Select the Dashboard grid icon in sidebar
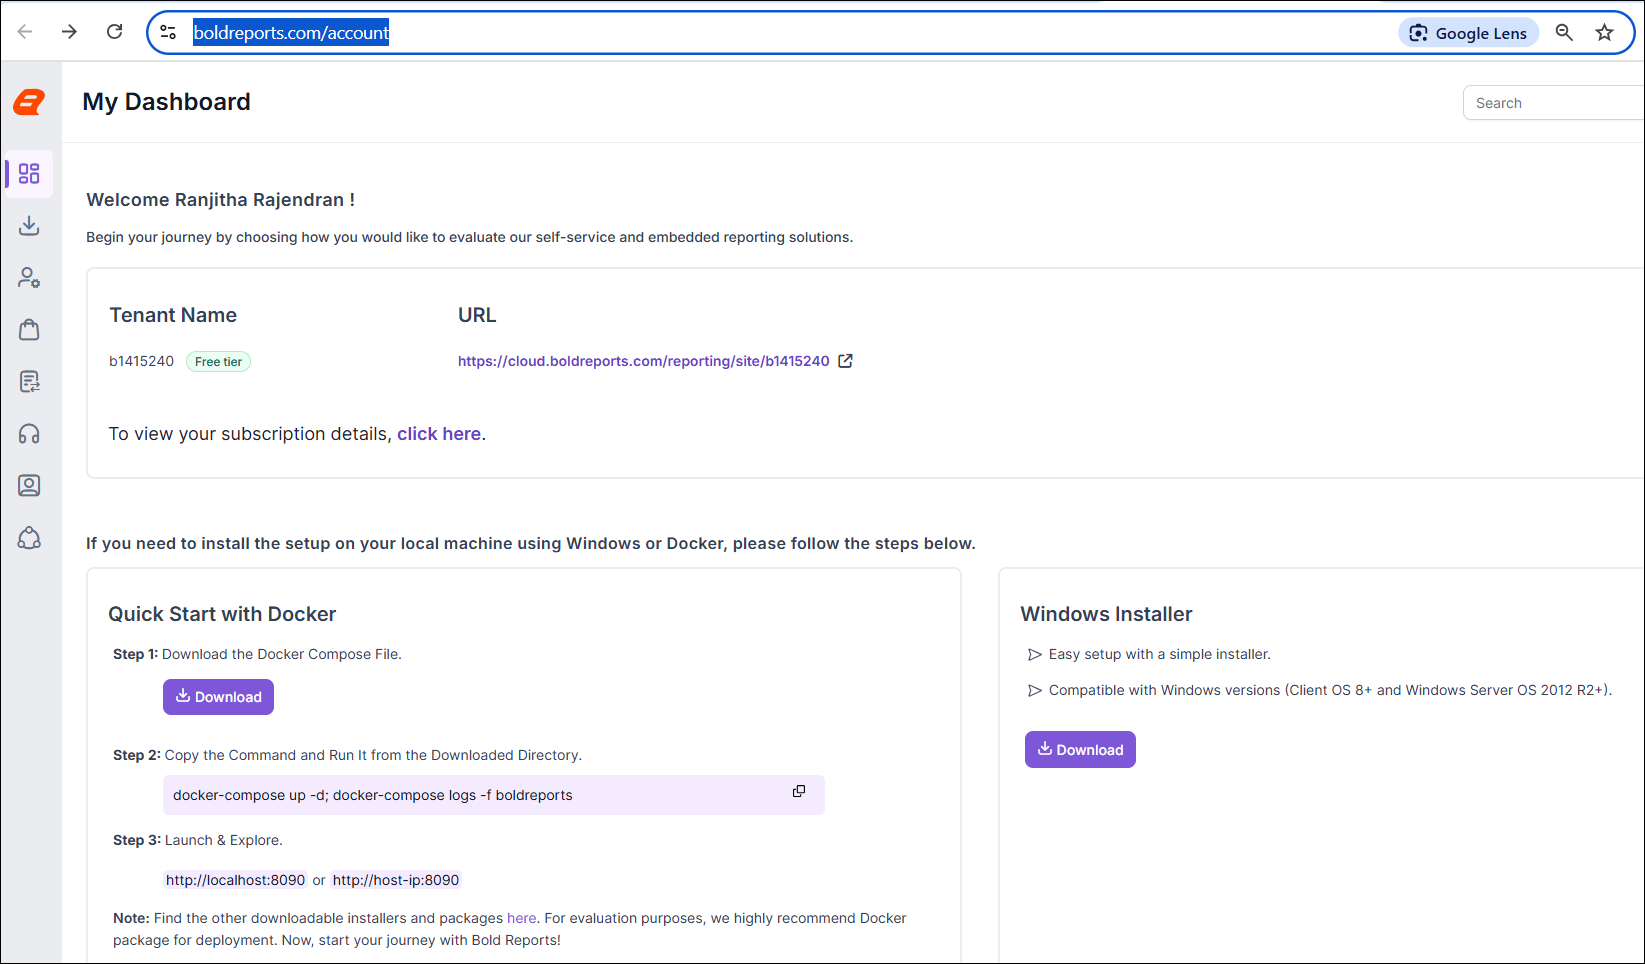 pyautogui.click(x=29, y=174)
